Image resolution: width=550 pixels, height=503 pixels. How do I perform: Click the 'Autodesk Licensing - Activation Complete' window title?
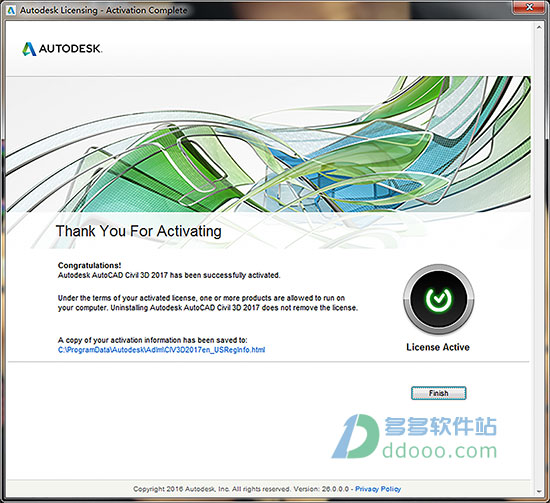click(x=103, y=11)
